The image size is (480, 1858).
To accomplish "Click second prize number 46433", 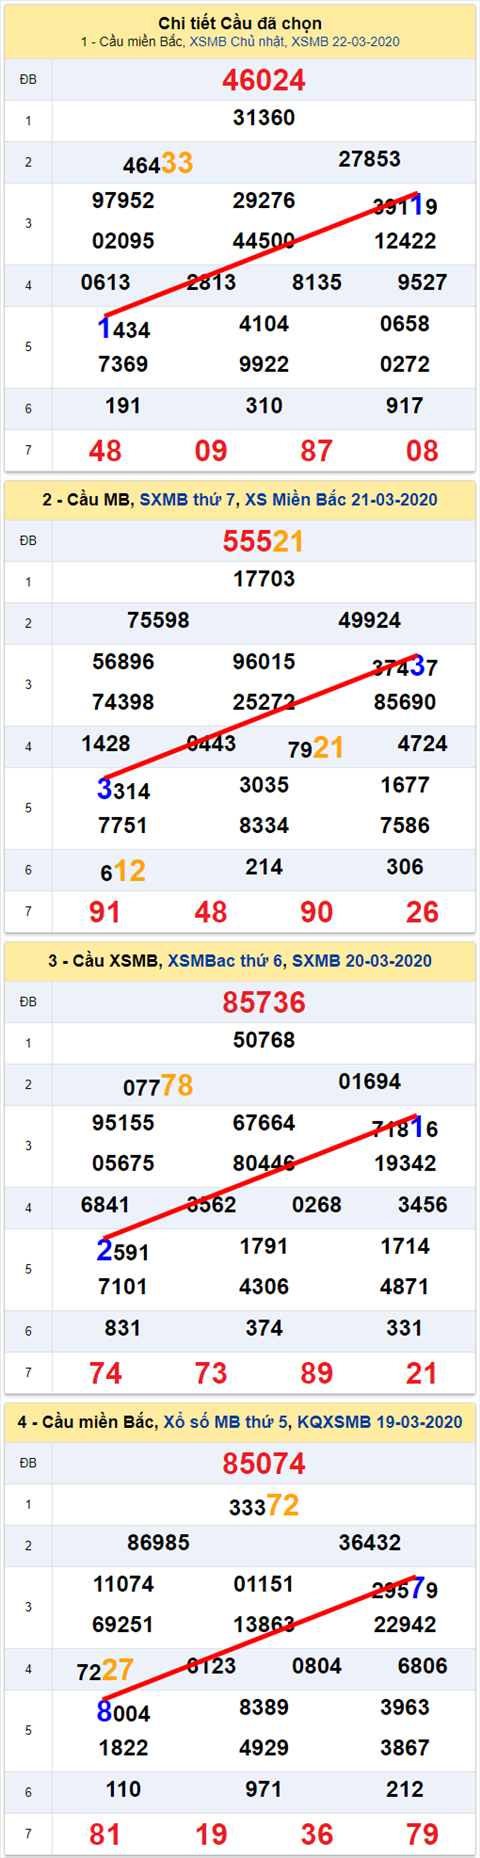I will tap(158, 163).
